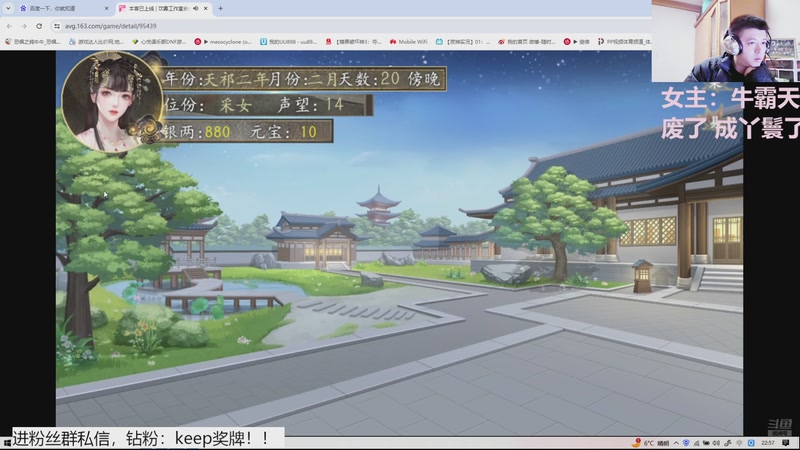Go back to previous page
Viewport: 800px width, 450px height.
9,26
